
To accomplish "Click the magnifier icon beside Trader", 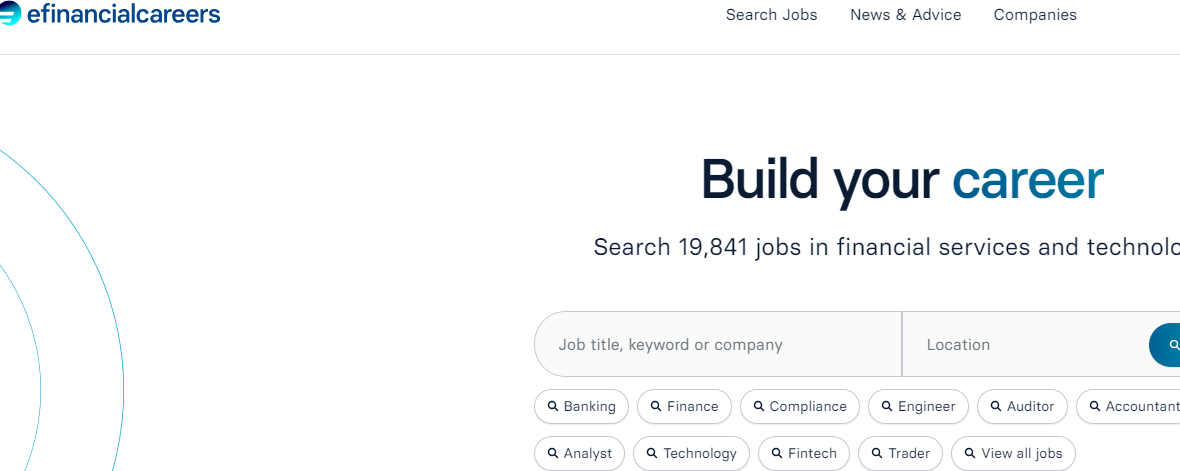I will tap(877, 453).
